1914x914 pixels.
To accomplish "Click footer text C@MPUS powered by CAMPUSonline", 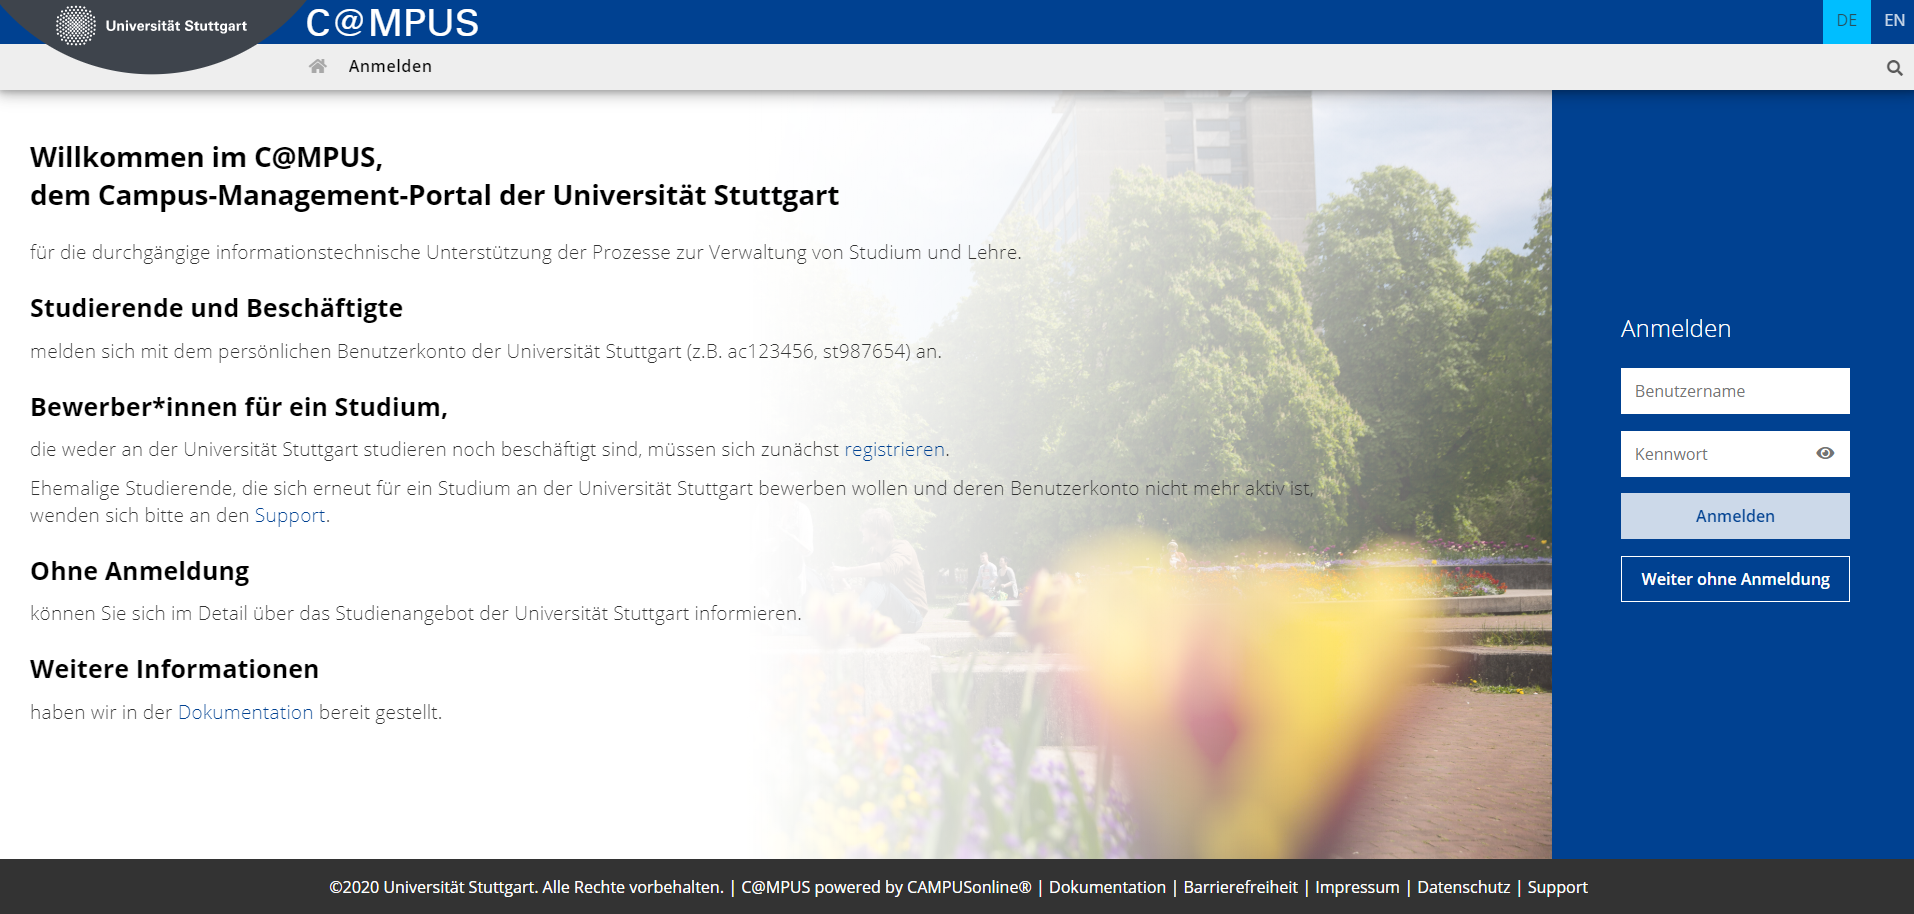I will coord(886,887).
